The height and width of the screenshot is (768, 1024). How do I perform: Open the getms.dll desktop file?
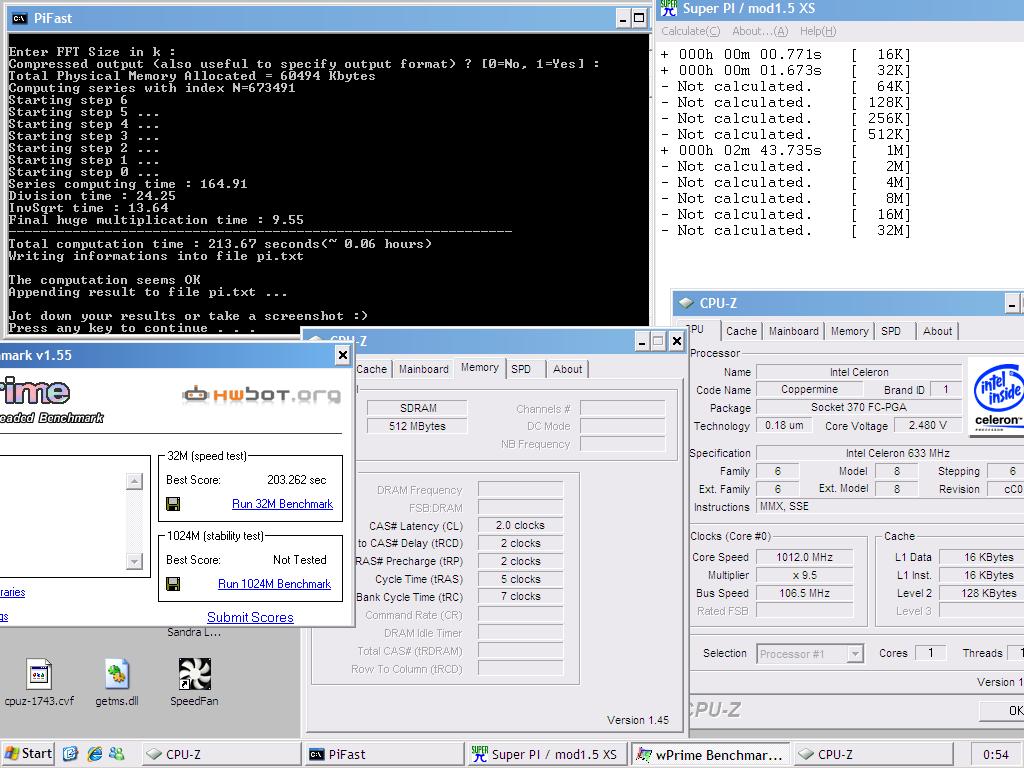click(117, 682)
